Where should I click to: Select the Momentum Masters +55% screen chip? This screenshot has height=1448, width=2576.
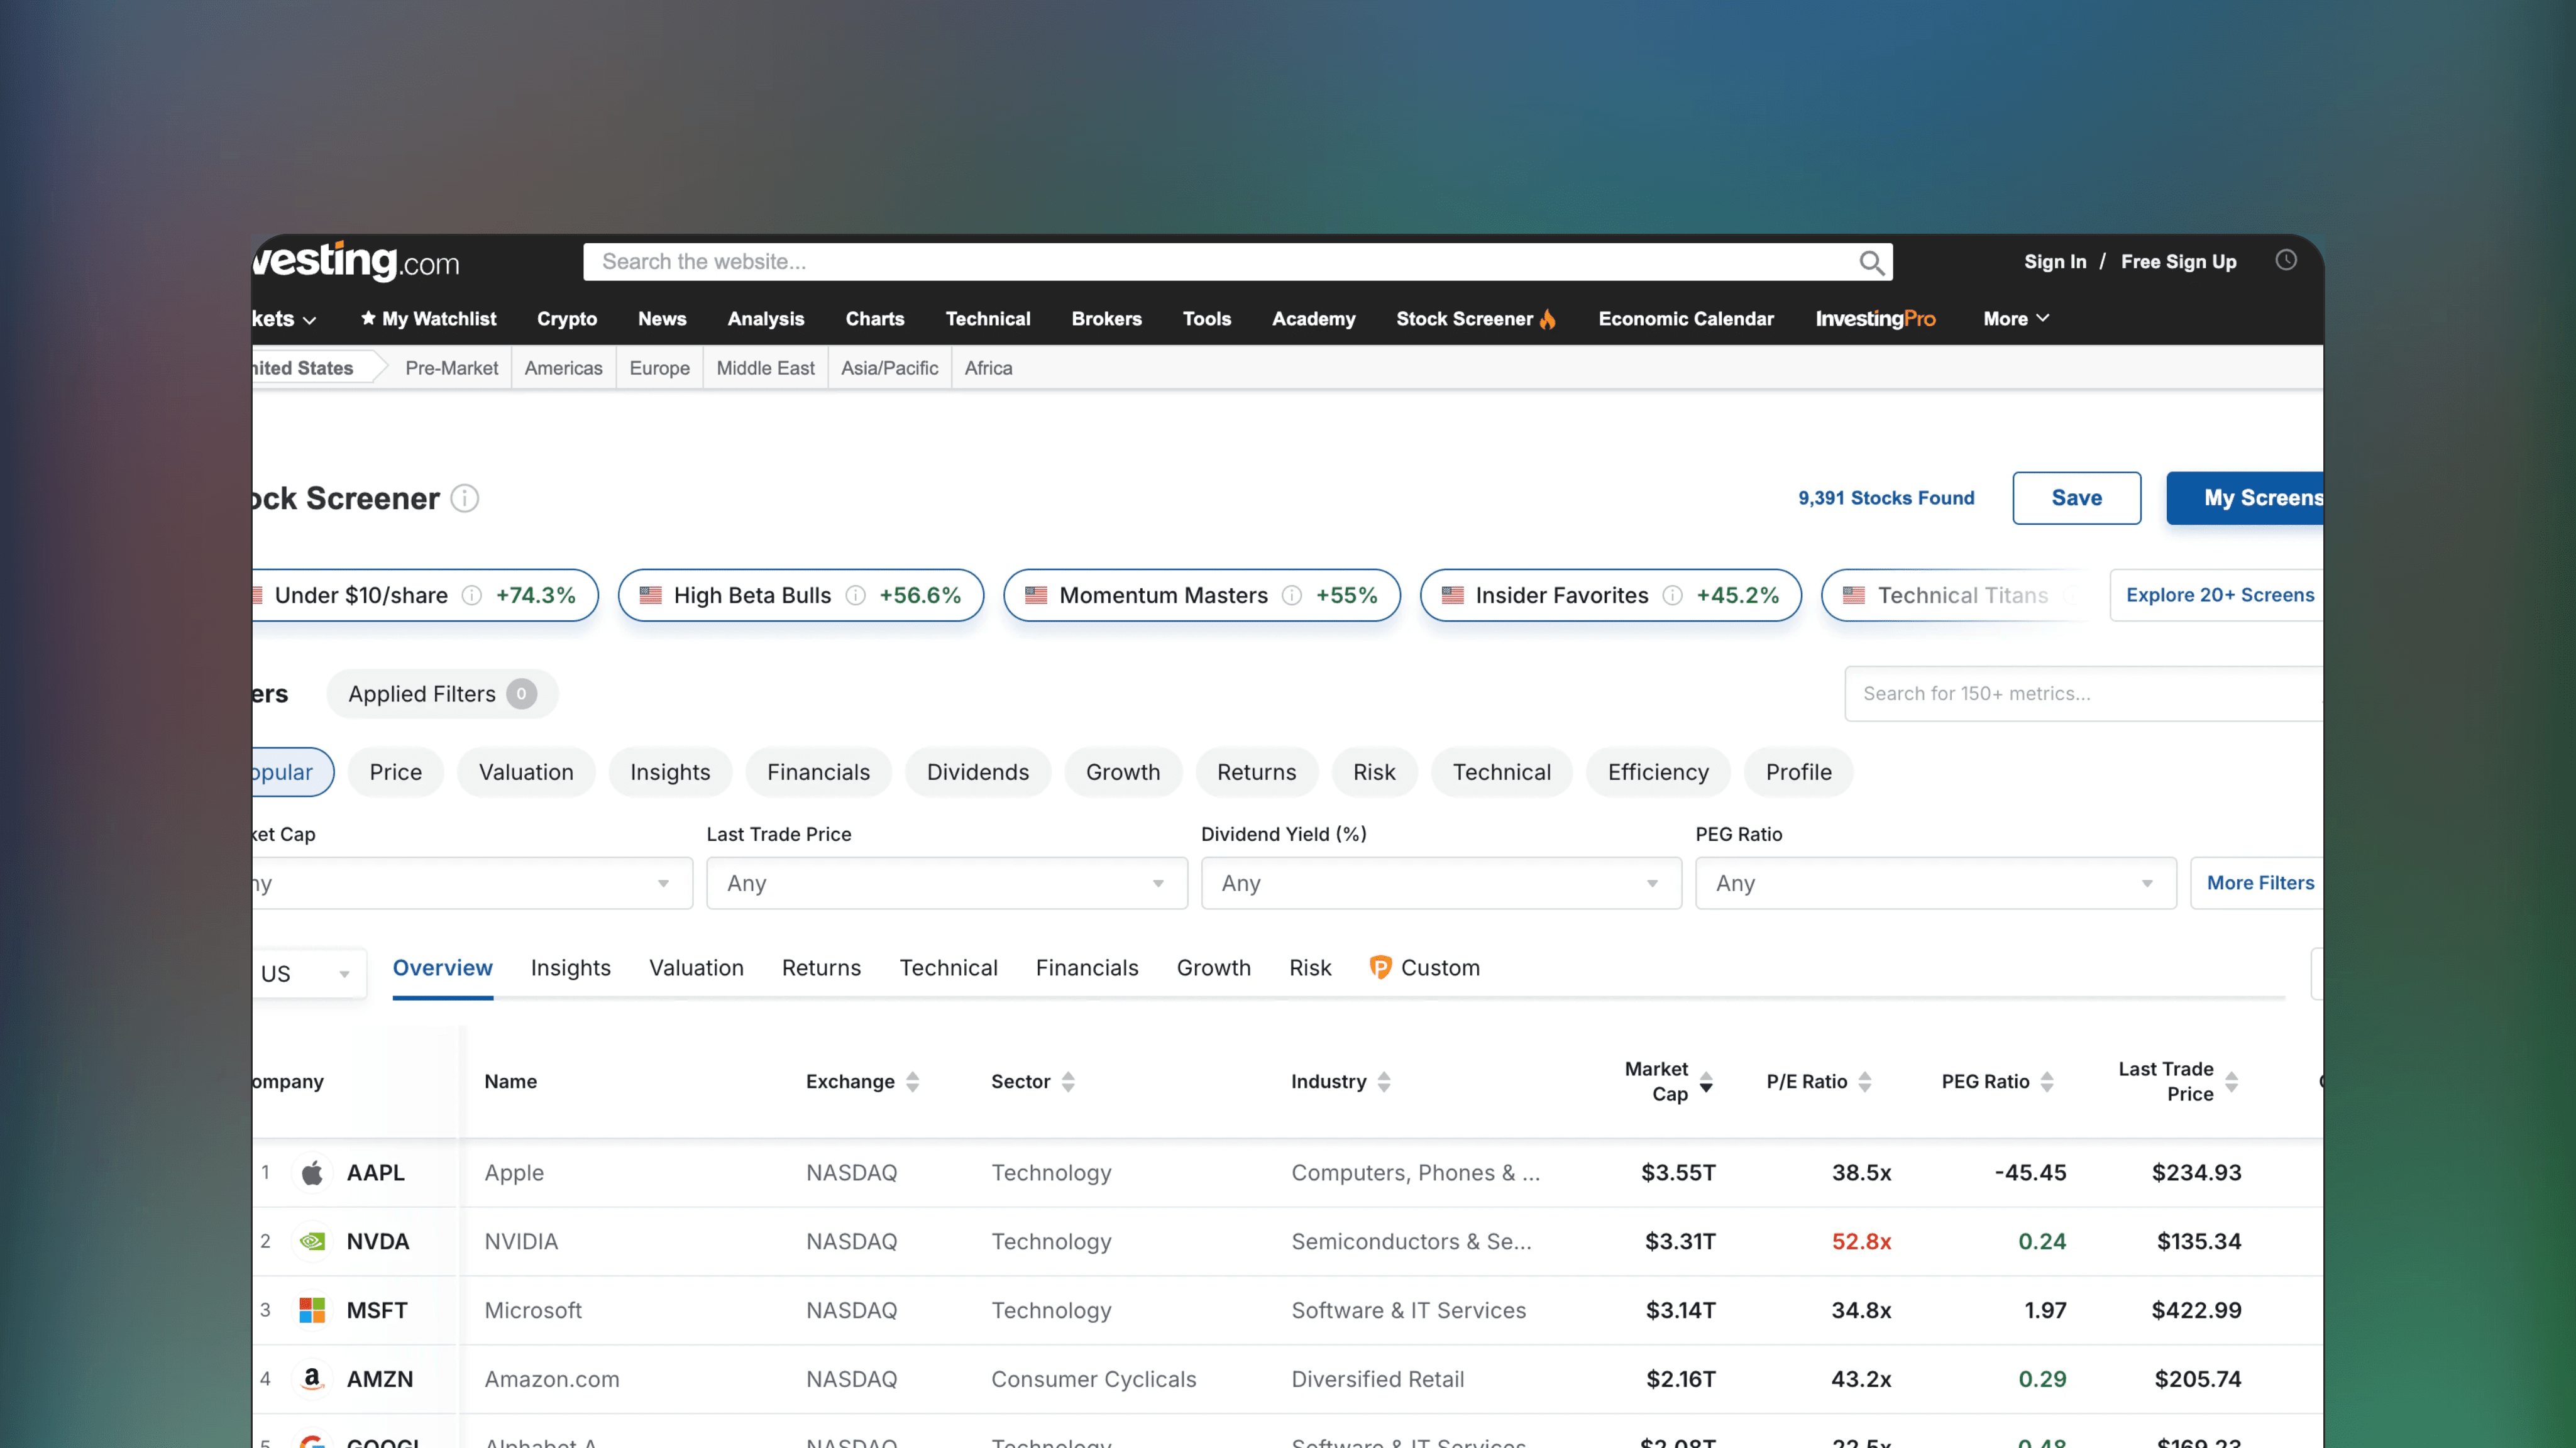click(x=1200, y=594)
